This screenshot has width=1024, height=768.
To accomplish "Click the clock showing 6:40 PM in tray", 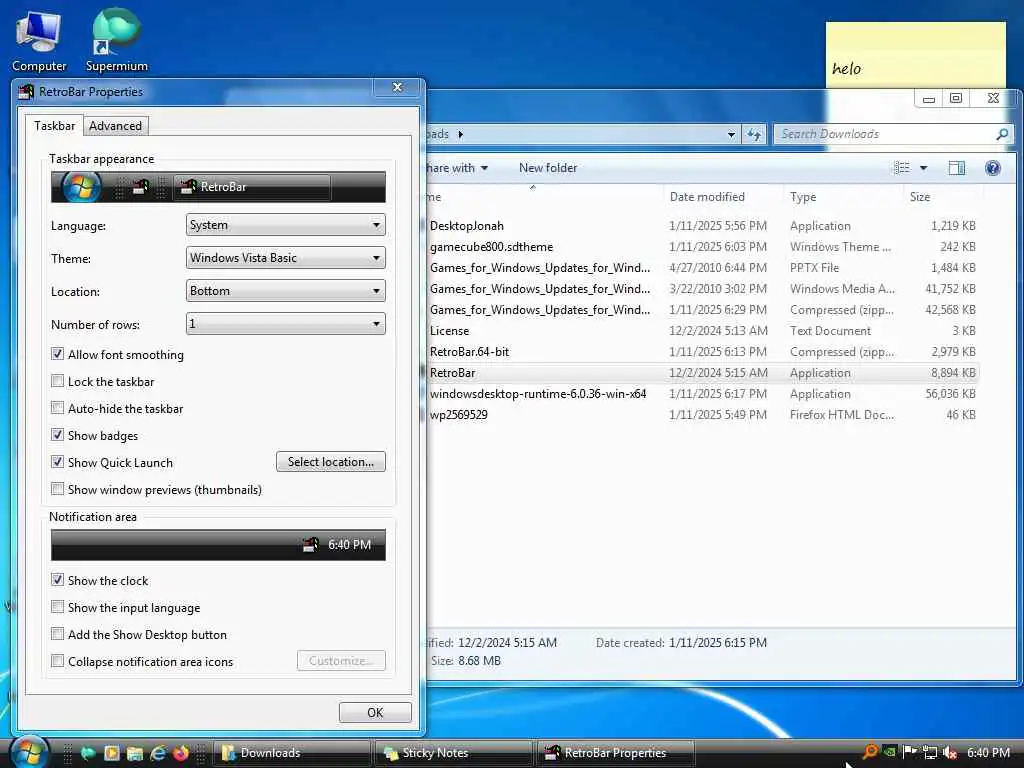I will pos(988,752).
